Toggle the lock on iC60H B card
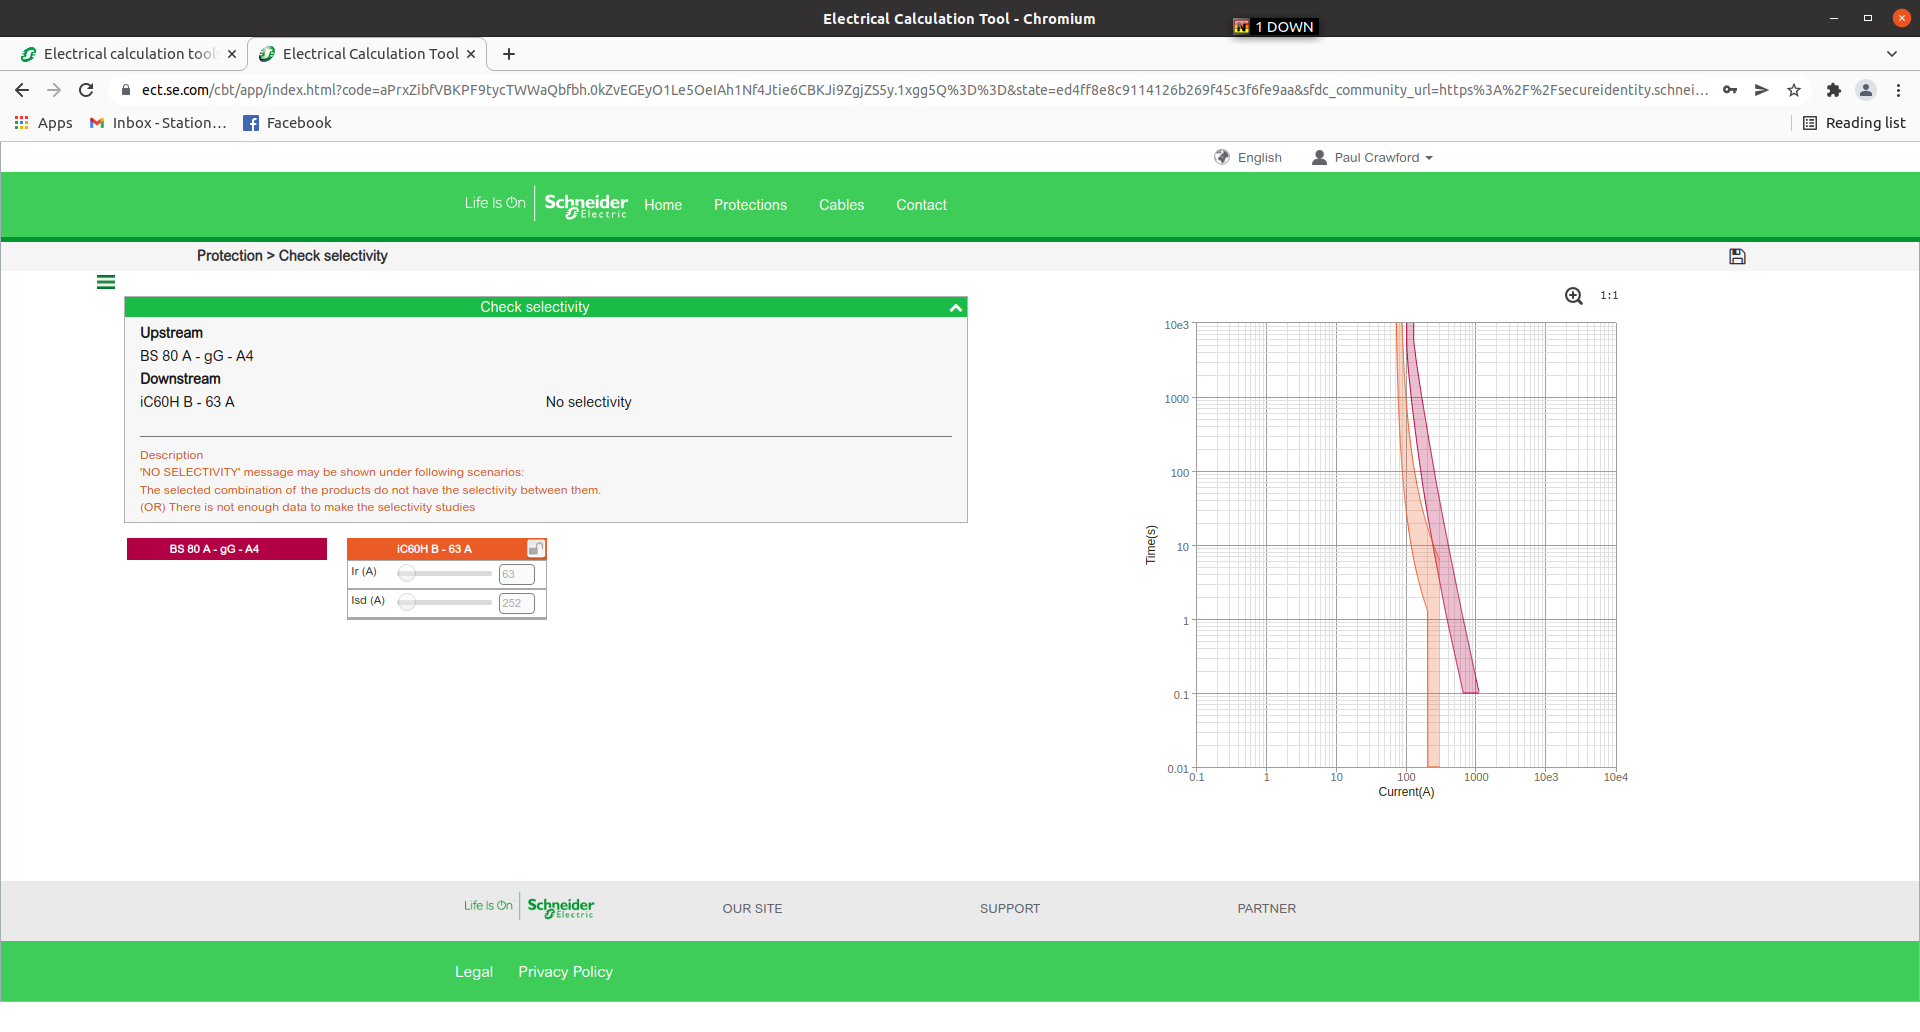Viewport: 1920px width, 1032px height. pos(536,549)
